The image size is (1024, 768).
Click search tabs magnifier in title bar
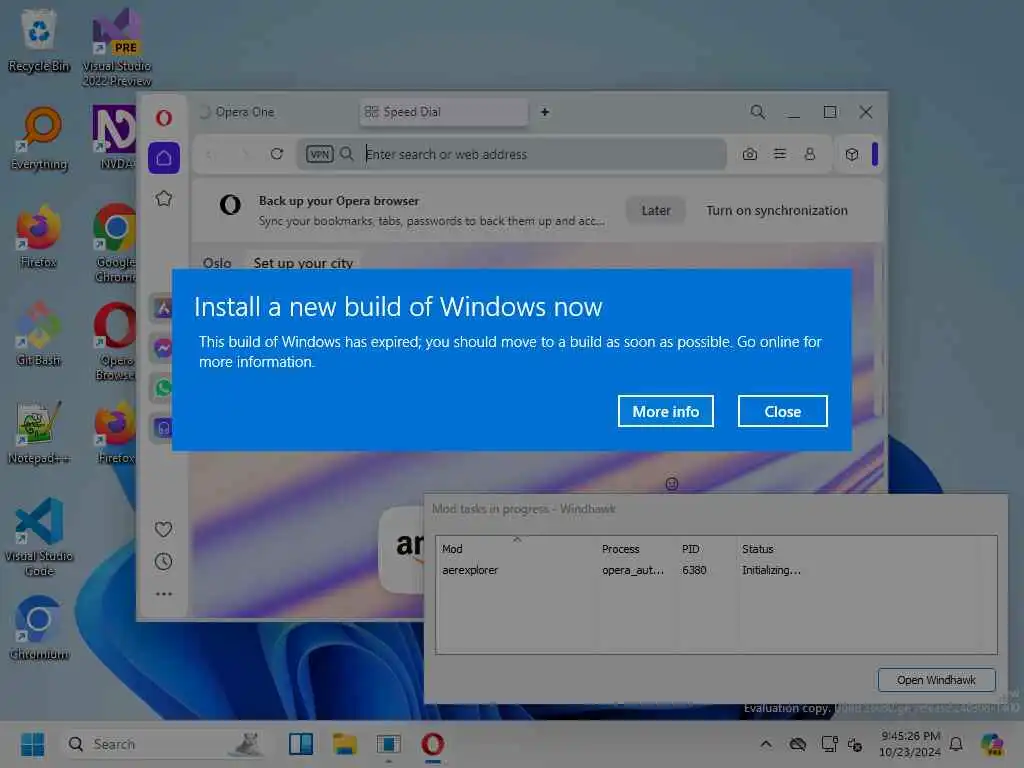758,112
